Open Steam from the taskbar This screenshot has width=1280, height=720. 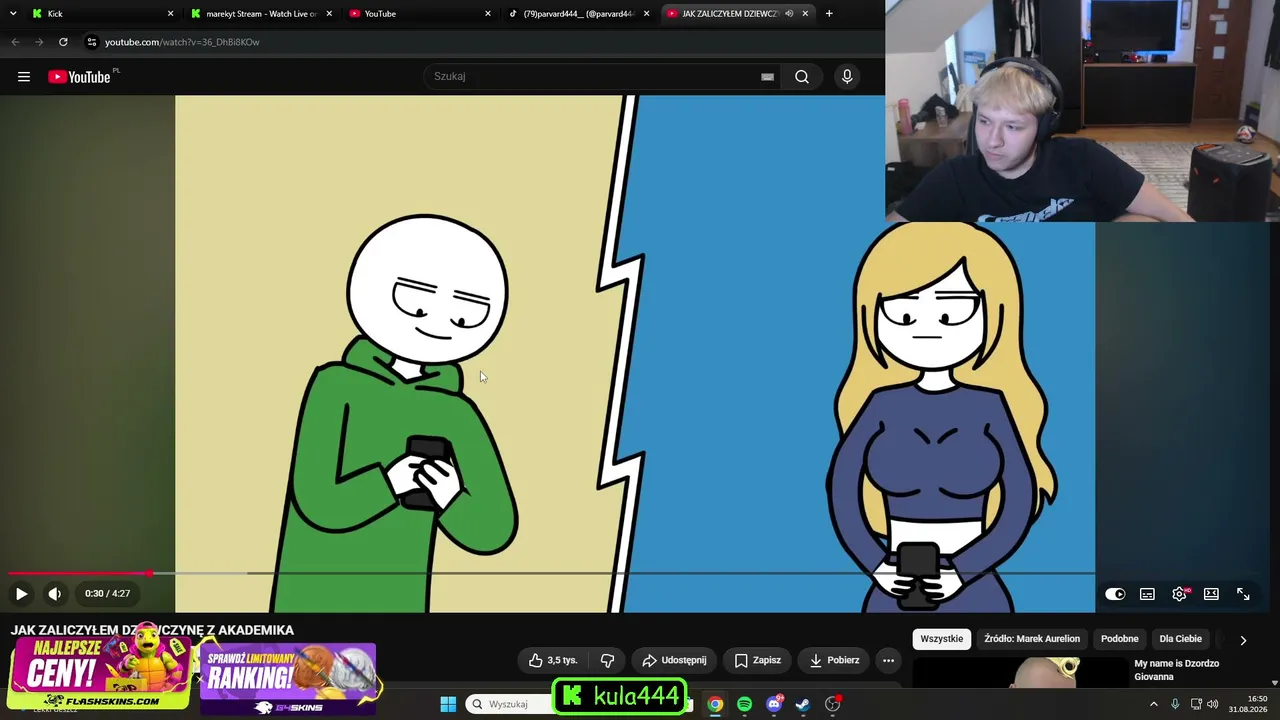coord(803,704)
